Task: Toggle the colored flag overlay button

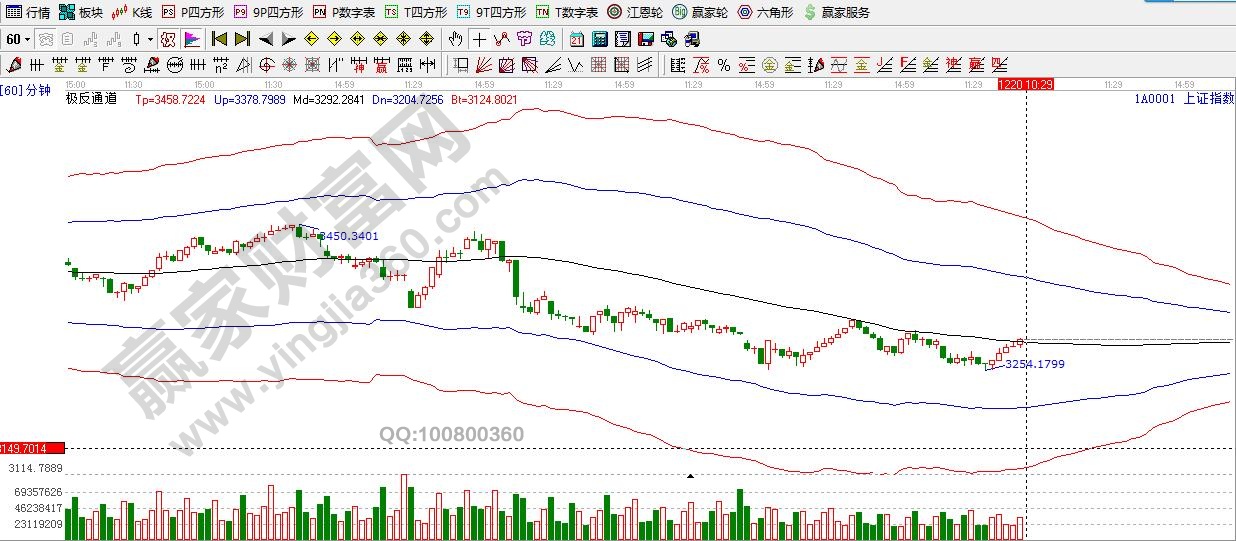Action: tap(191, 39)
